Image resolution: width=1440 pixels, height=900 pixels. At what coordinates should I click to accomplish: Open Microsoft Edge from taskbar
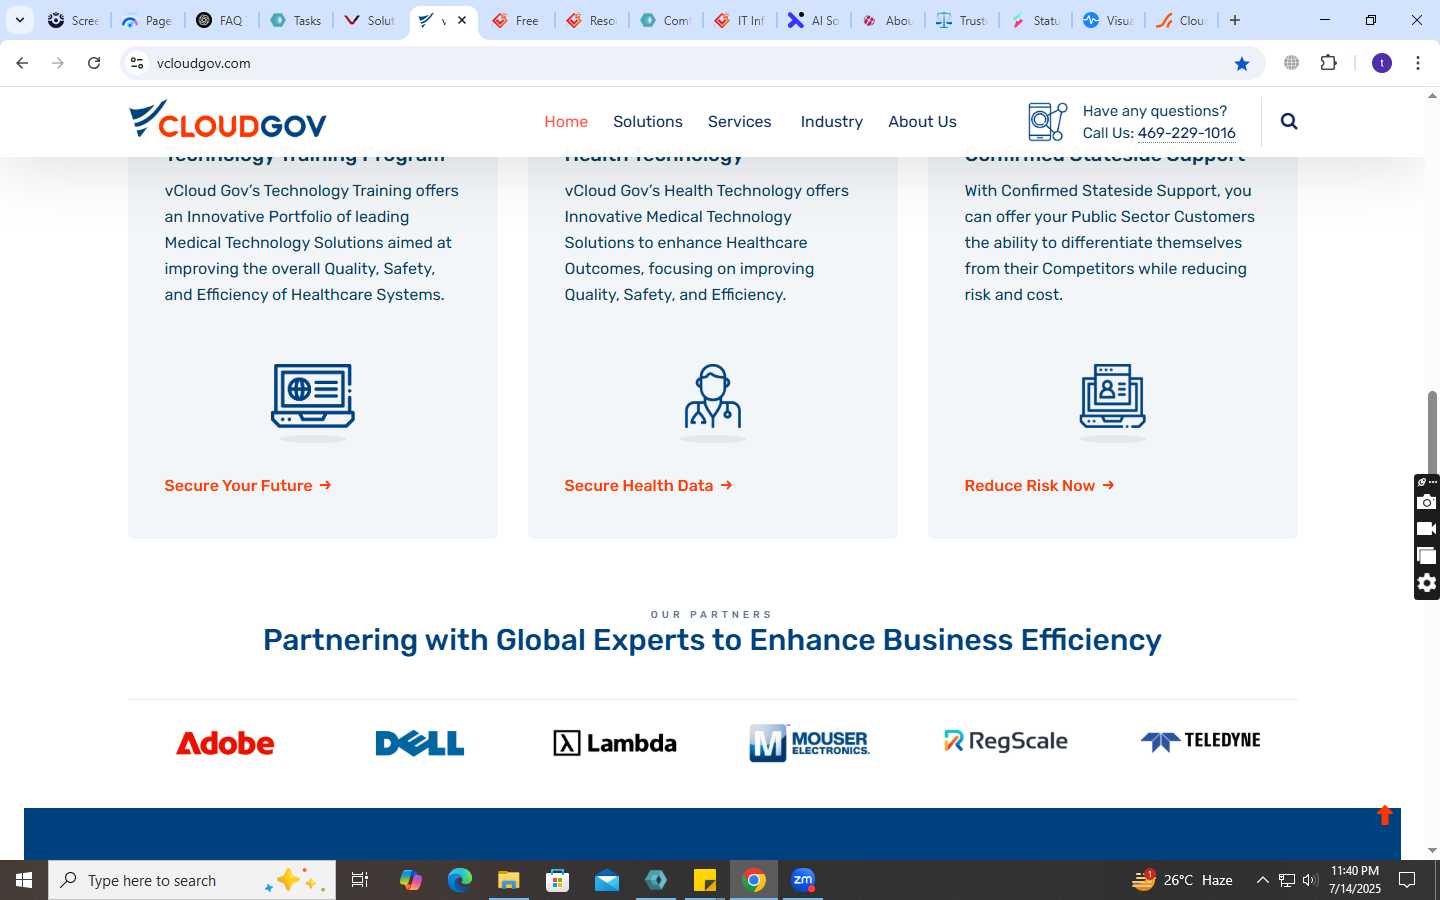click(460, 880)
